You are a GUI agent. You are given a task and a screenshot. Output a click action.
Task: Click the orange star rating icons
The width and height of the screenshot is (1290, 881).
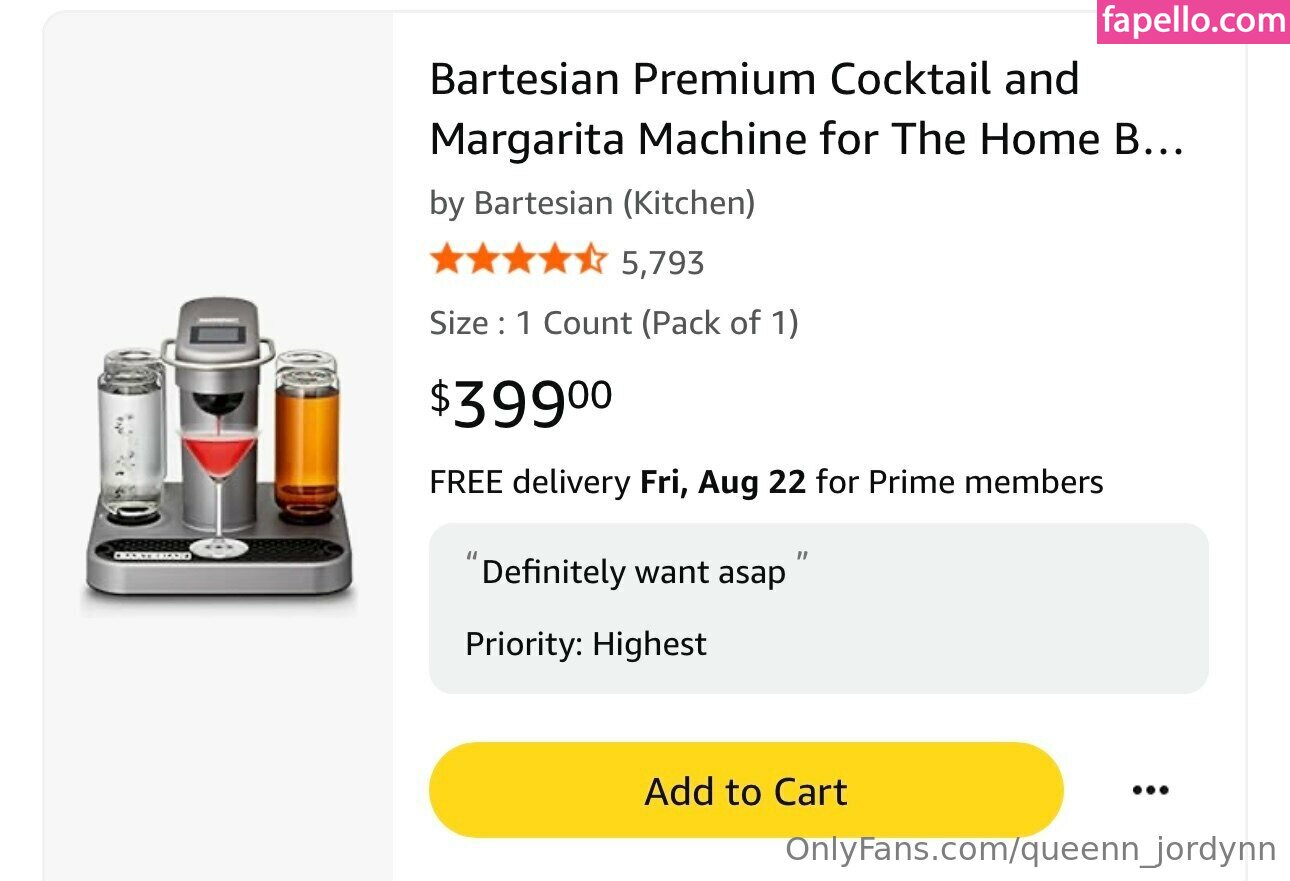(518, 261)
